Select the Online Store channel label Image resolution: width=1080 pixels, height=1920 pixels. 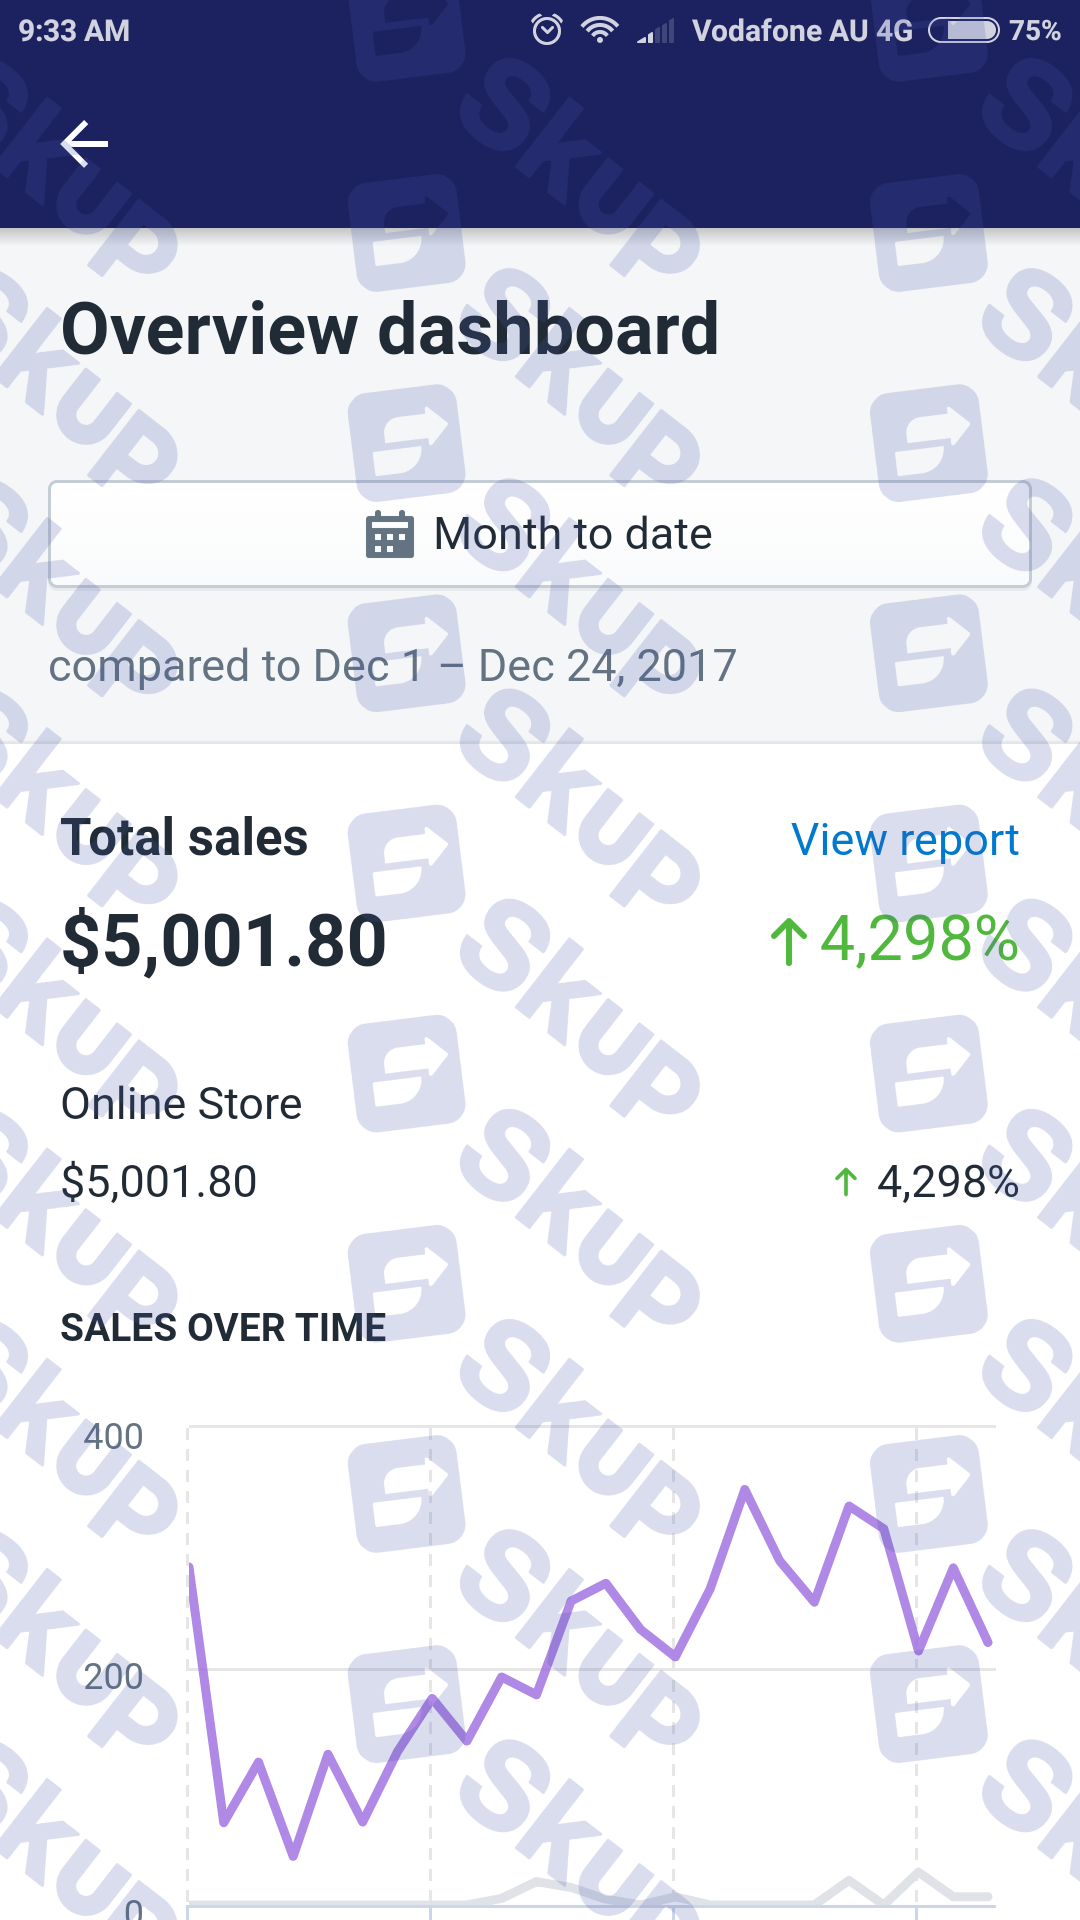182,1104
